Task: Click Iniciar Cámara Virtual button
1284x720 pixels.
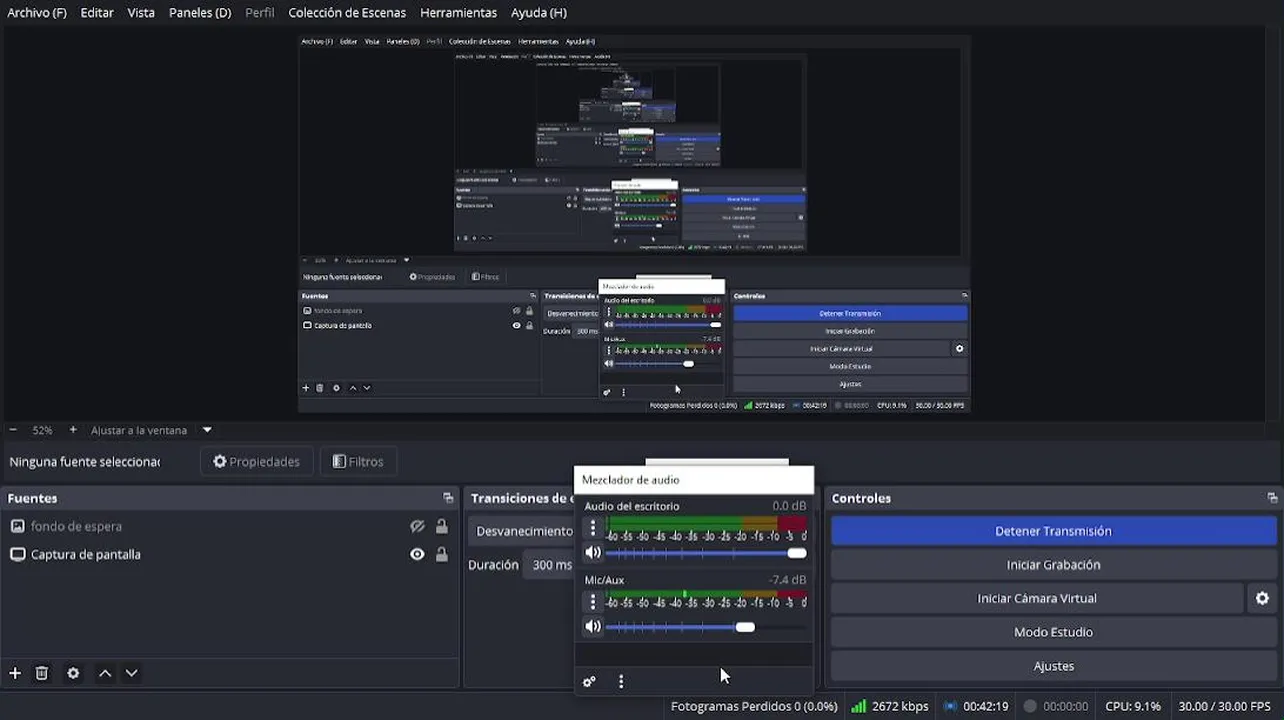Action: (1037, 598)
